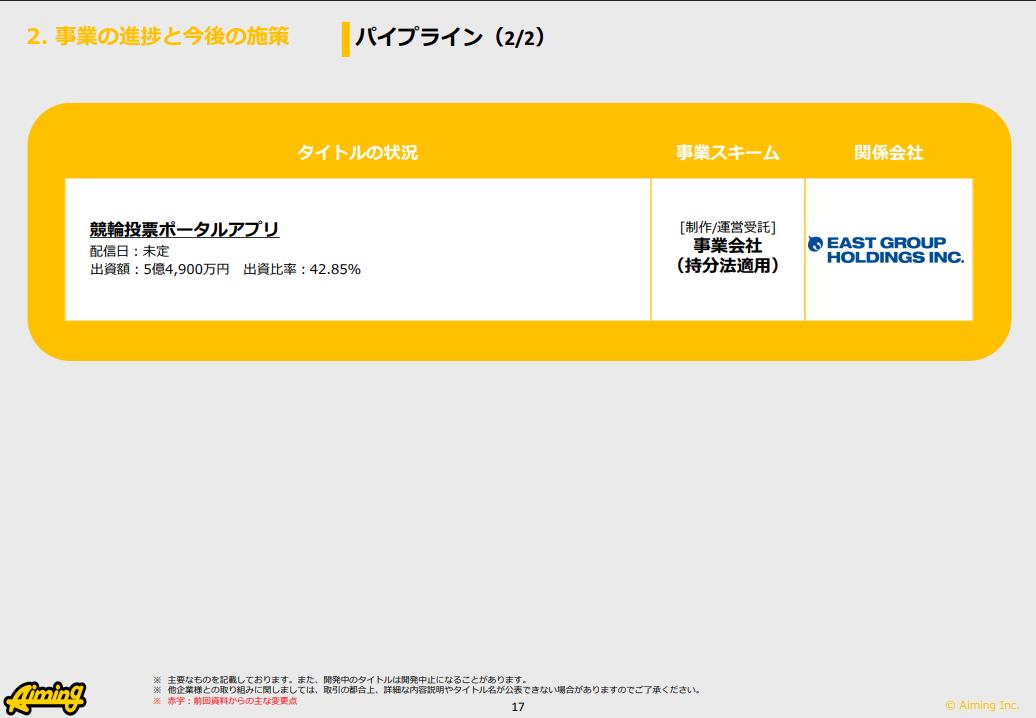The width and height of the screenshot is (1036, 718).
Task: Click the blue emblem beside EAST GROUP text
Action: 815,243
